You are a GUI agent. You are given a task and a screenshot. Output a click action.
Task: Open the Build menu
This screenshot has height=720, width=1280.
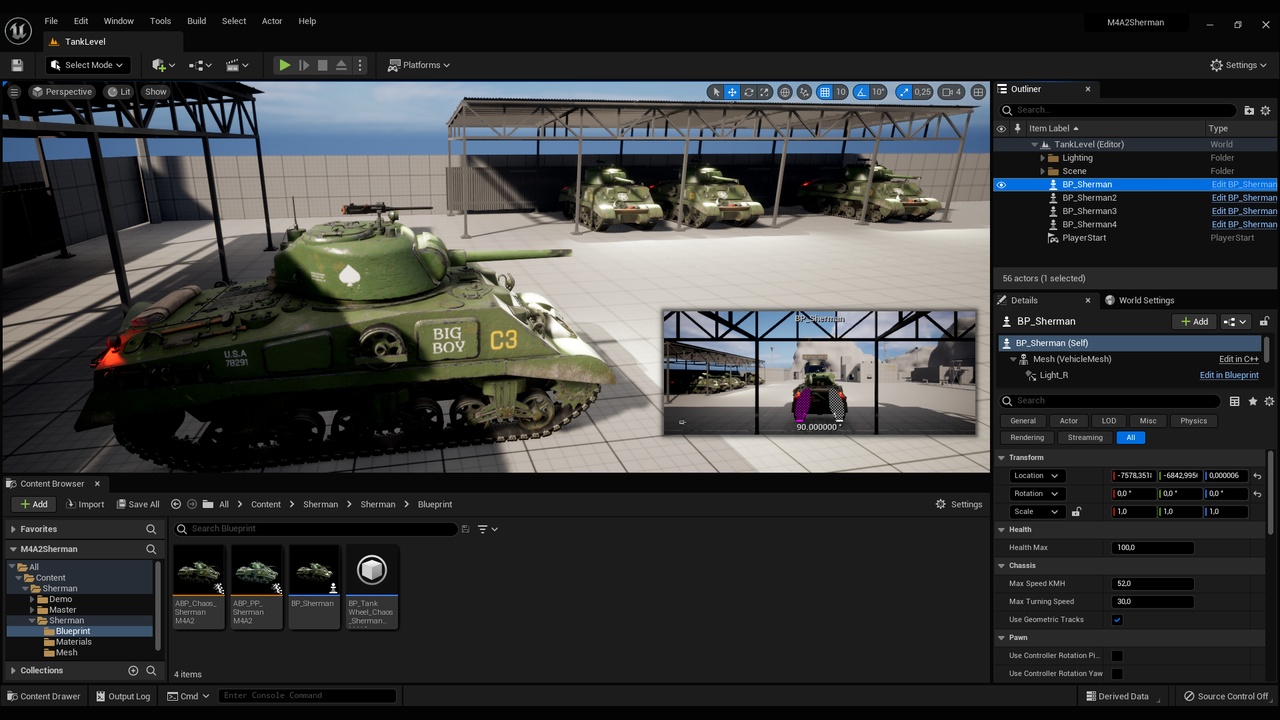[197, 21]
